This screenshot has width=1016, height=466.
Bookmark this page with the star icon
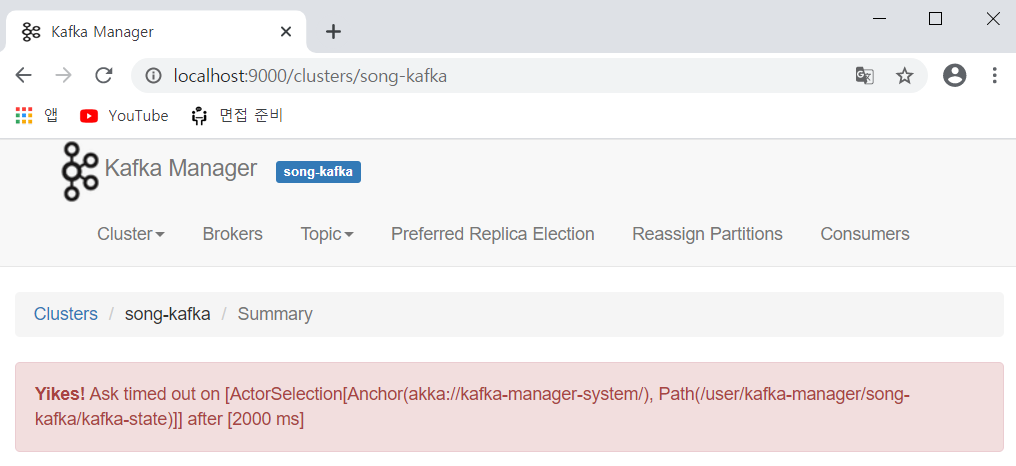[x=904, y=76]
